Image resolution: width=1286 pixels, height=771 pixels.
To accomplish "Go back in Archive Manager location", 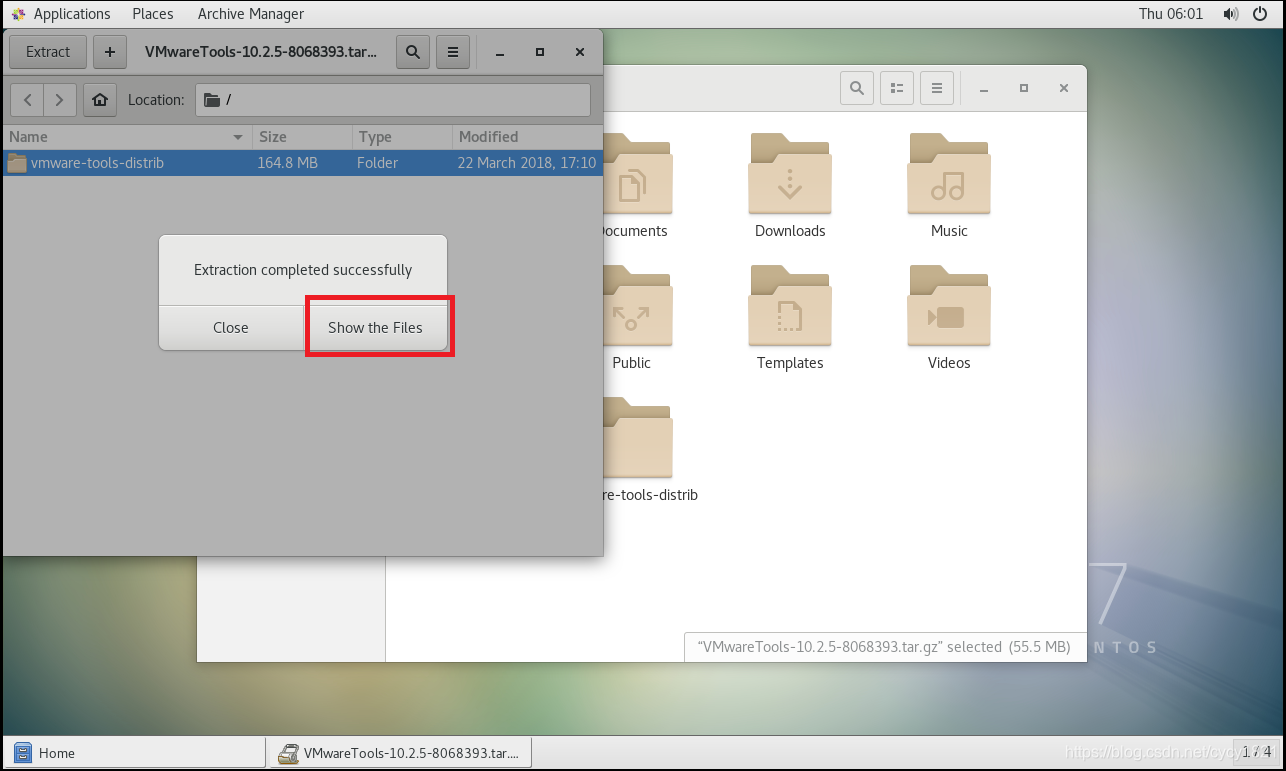I will [27, 100].
